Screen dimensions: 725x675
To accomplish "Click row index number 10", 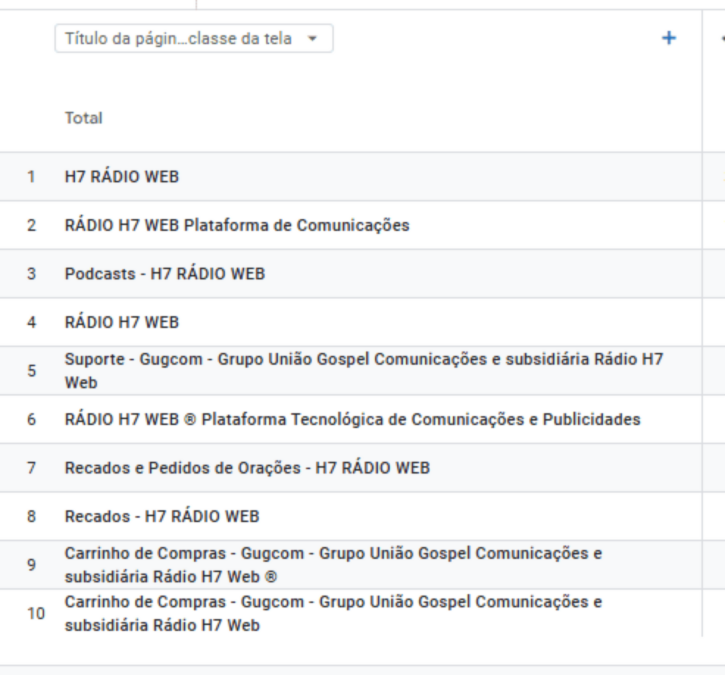I will (x=35, y=614).
